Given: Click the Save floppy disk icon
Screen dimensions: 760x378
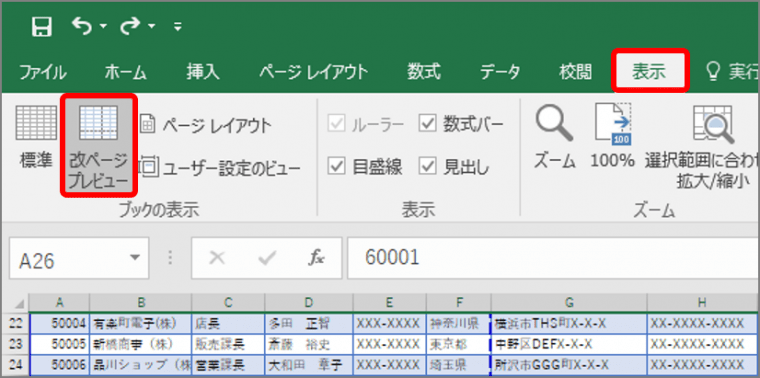Looking at the screenshot, I should [42, 27].
